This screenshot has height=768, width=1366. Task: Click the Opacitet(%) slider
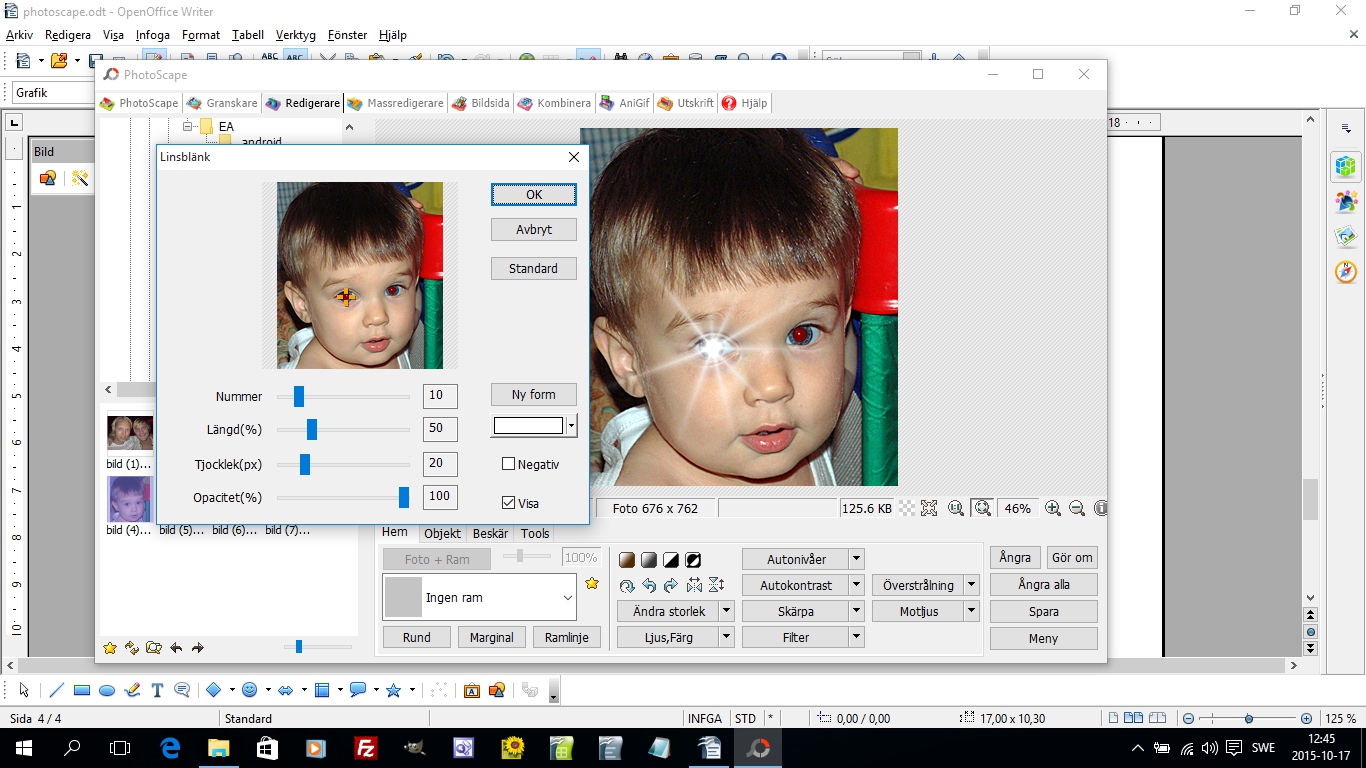point(343,497)
